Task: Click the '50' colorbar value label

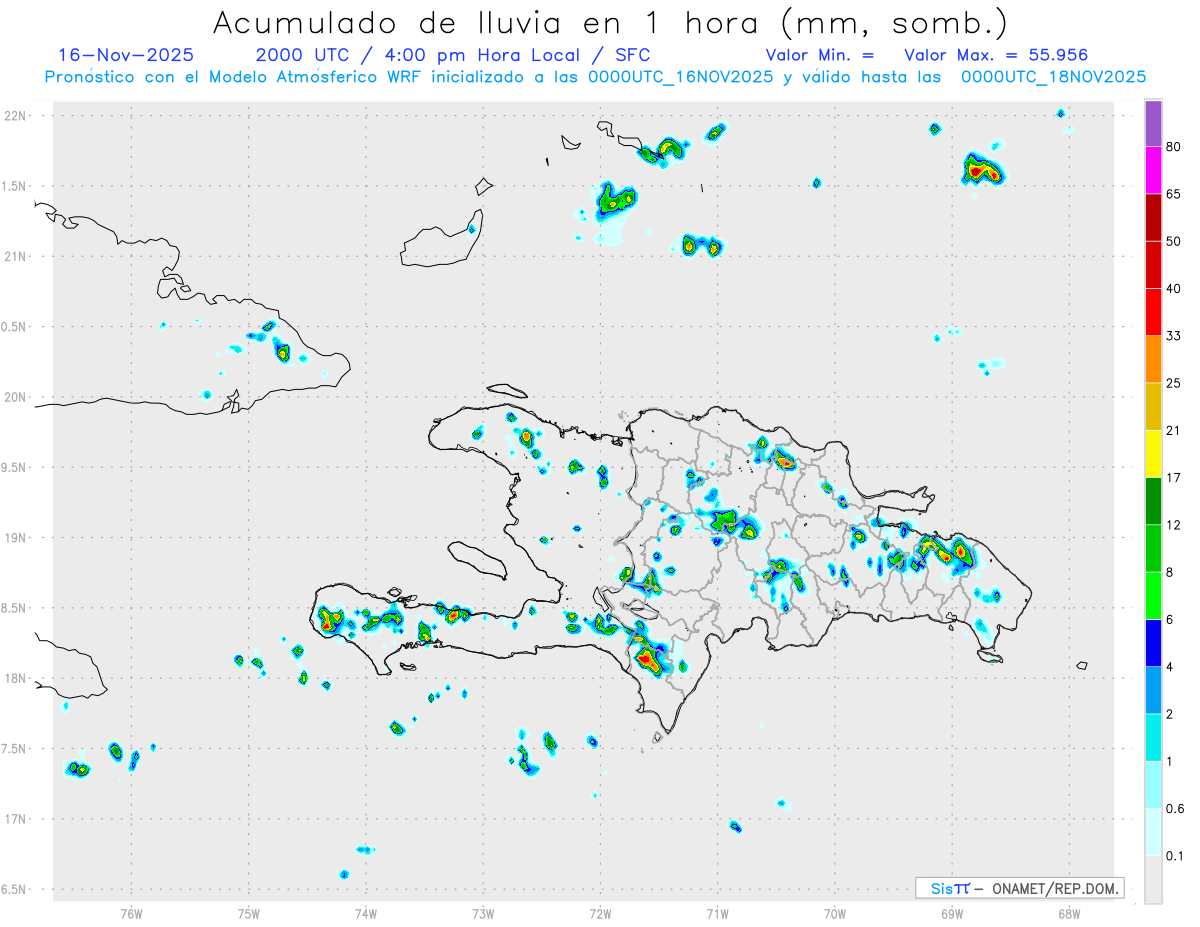Action: (1174, 242)
